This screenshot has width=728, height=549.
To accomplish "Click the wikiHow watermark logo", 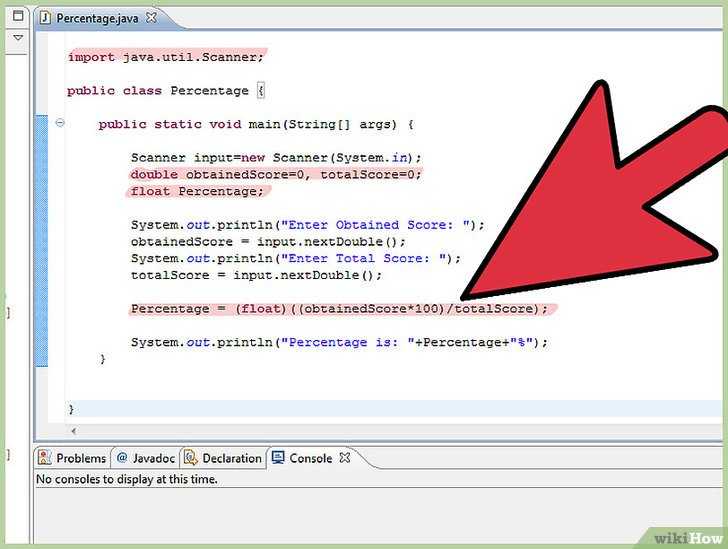I will point(689,538).
